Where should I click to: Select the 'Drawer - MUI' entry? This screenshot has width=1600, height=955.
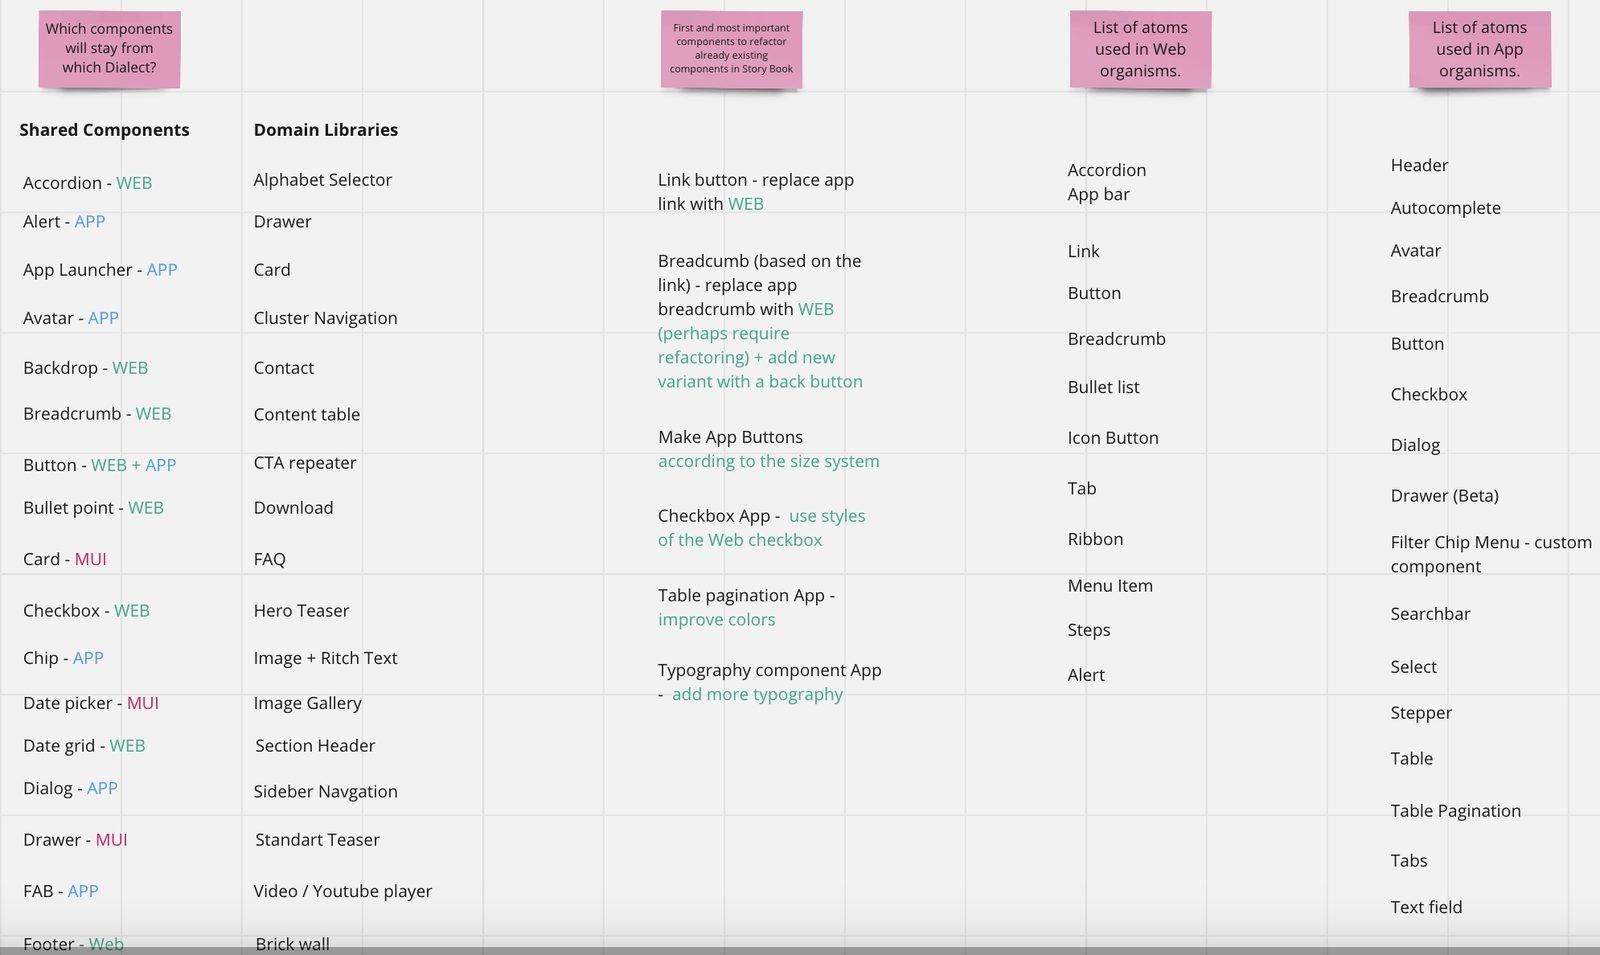75,840
